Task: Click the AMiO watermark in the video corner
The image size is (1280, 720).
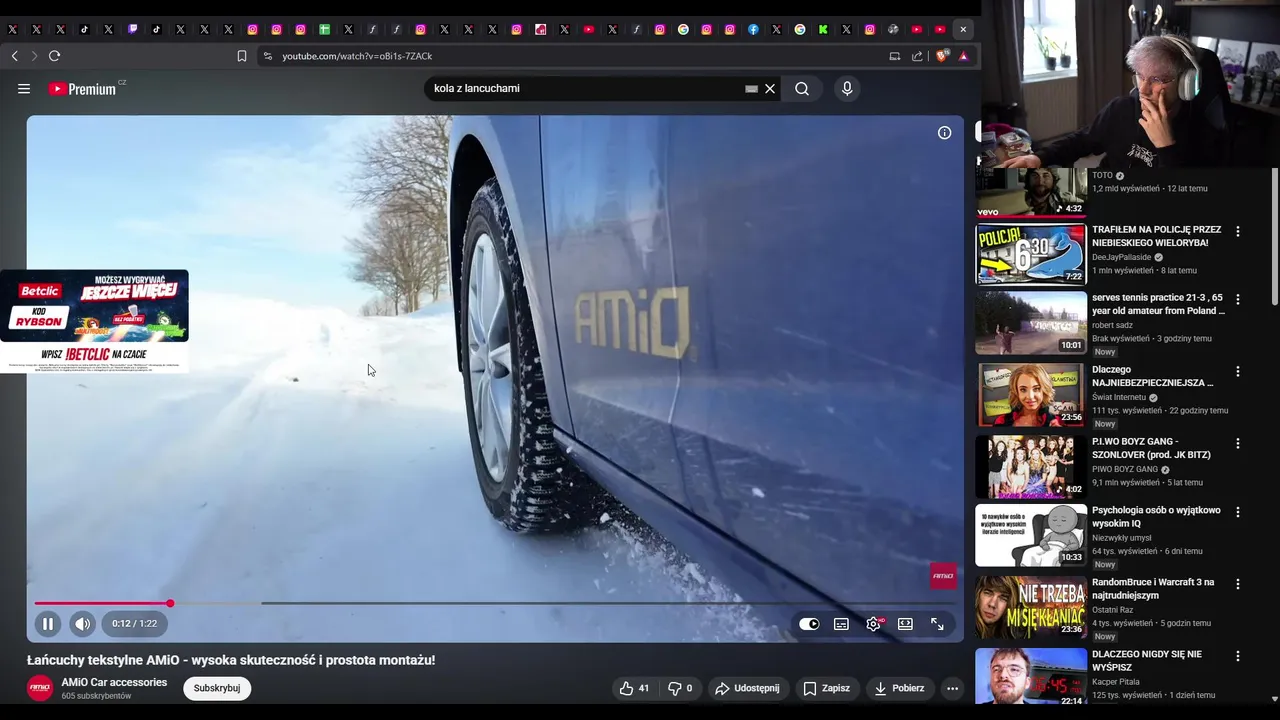Action: pos(943,576)
